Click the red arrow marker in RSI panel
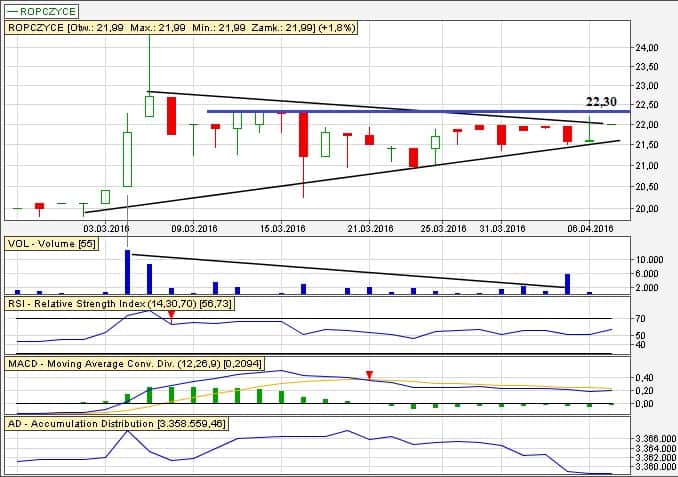The height and width of the screenshot is (477, 678). tap(171, 315)
